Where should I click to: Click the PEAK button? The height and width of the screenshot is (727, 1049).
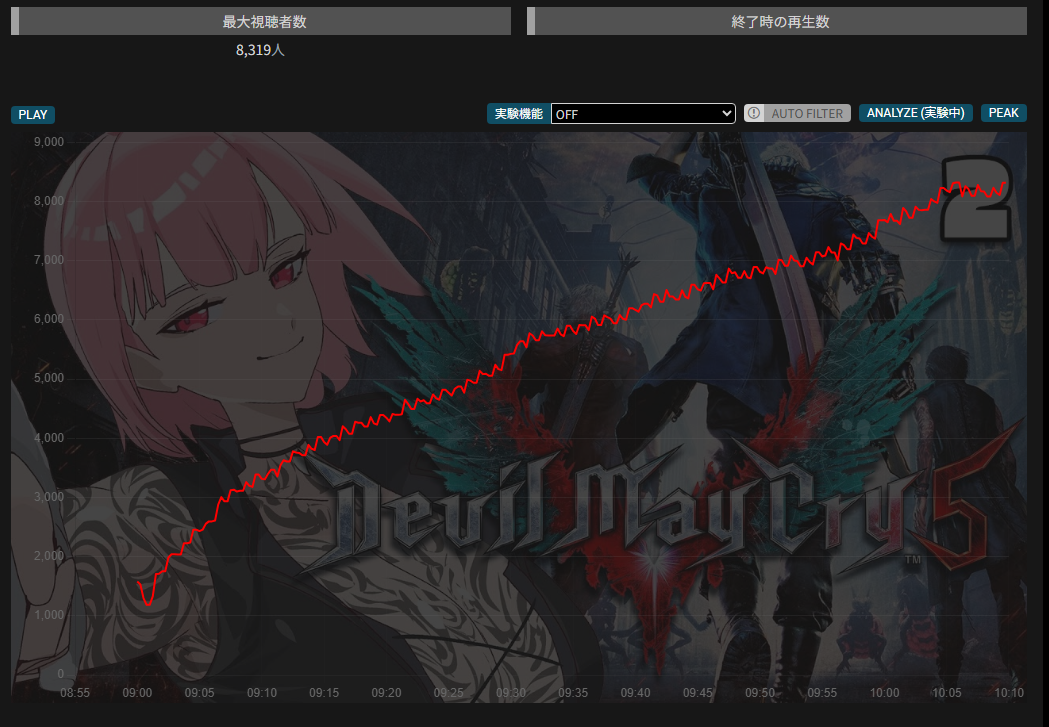pyautogui.click(x=1004, y=113)
